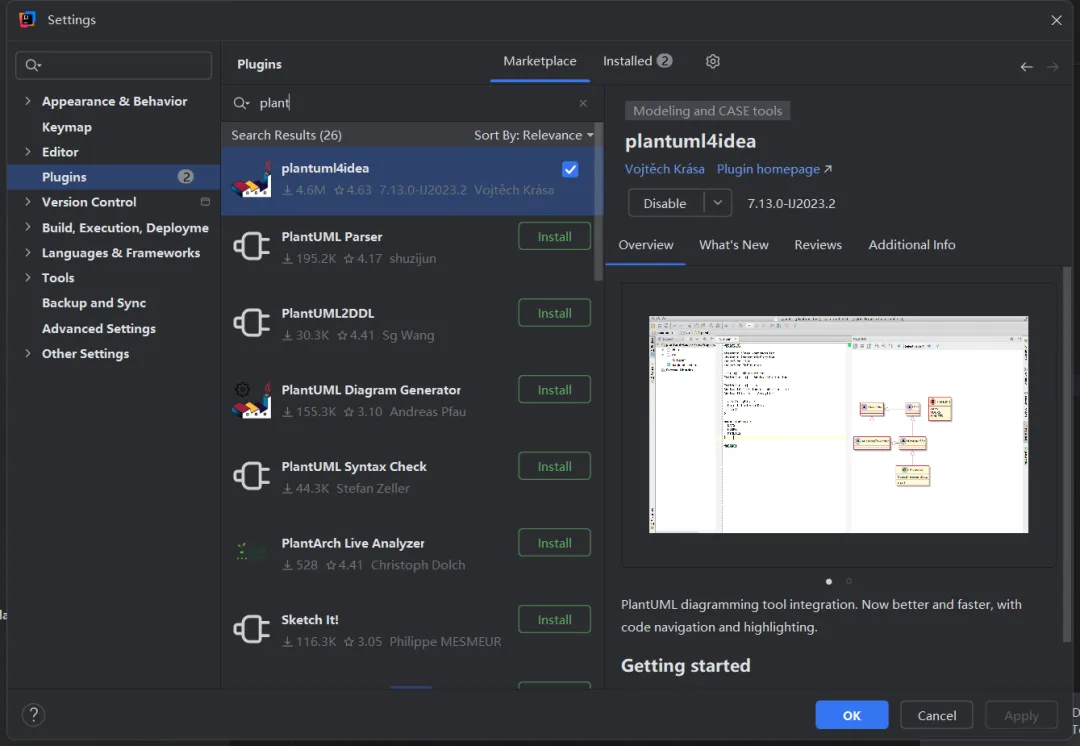Install the PlantUML Diagram Generator plugin
Image resolution: width=1080 pixels, height=746 pixels.
[554, 390]
